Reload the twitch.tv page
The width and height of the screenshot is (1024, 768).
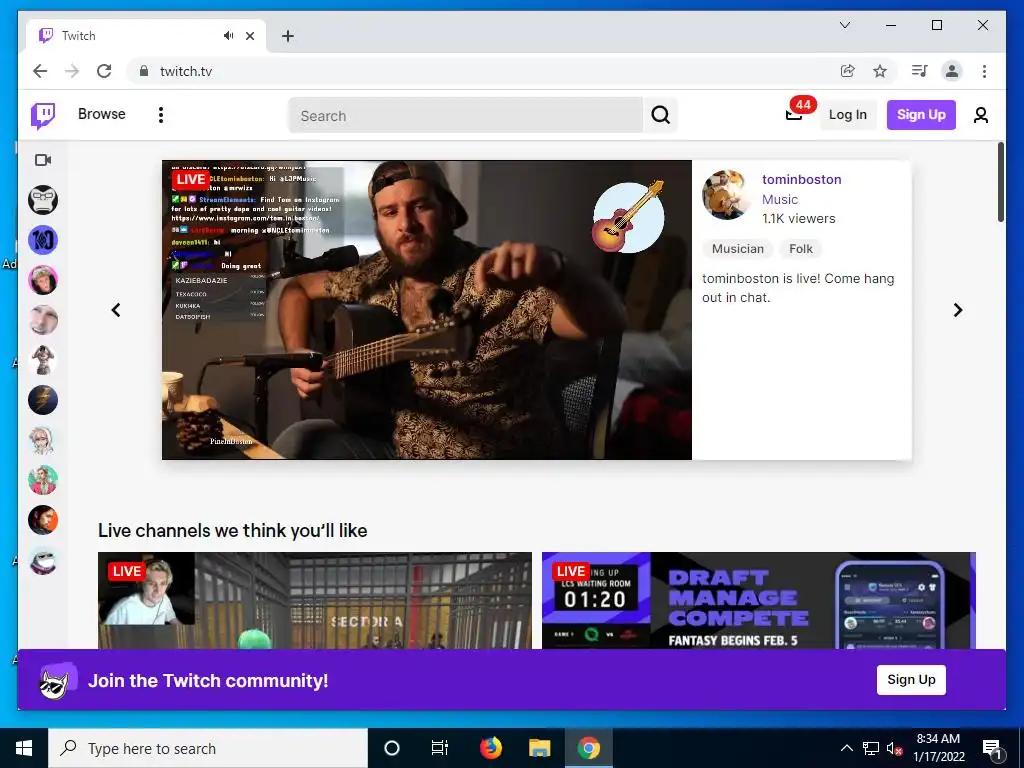click(104, 71)
